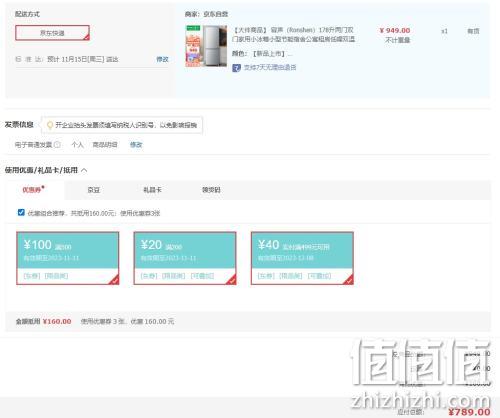The image size is (500, 418).
Task: Click the product title text of 容声 refrigerator
Action: tap(293, 35)
